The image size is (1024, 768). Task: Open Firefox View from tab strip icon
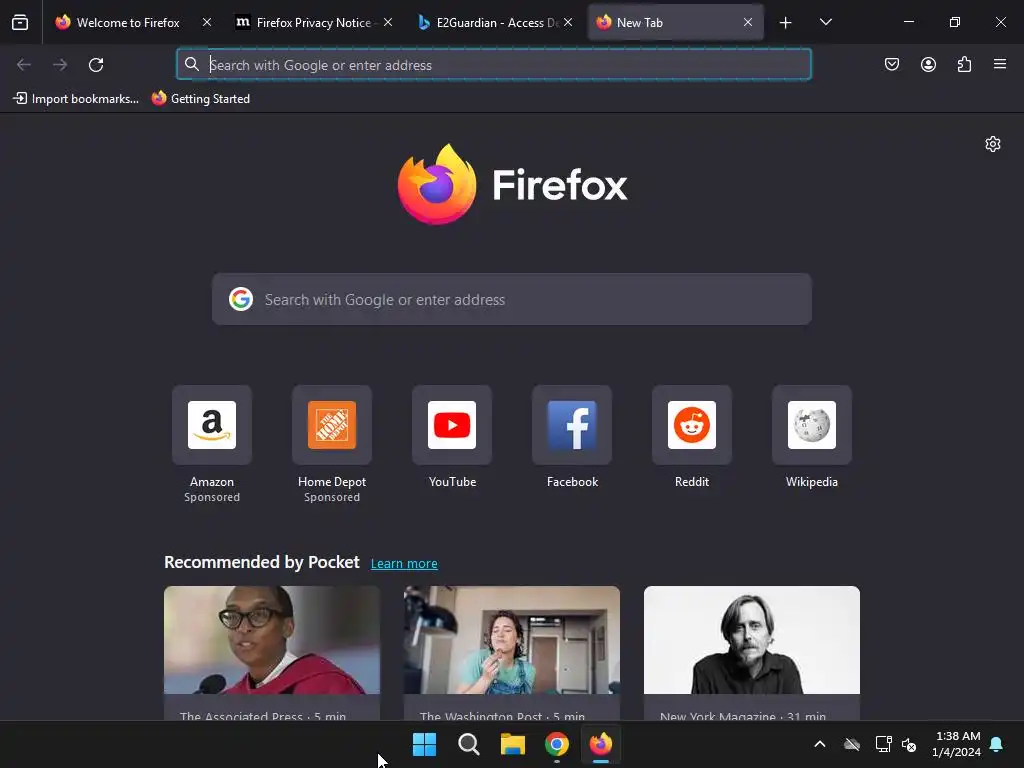(20, 22)
